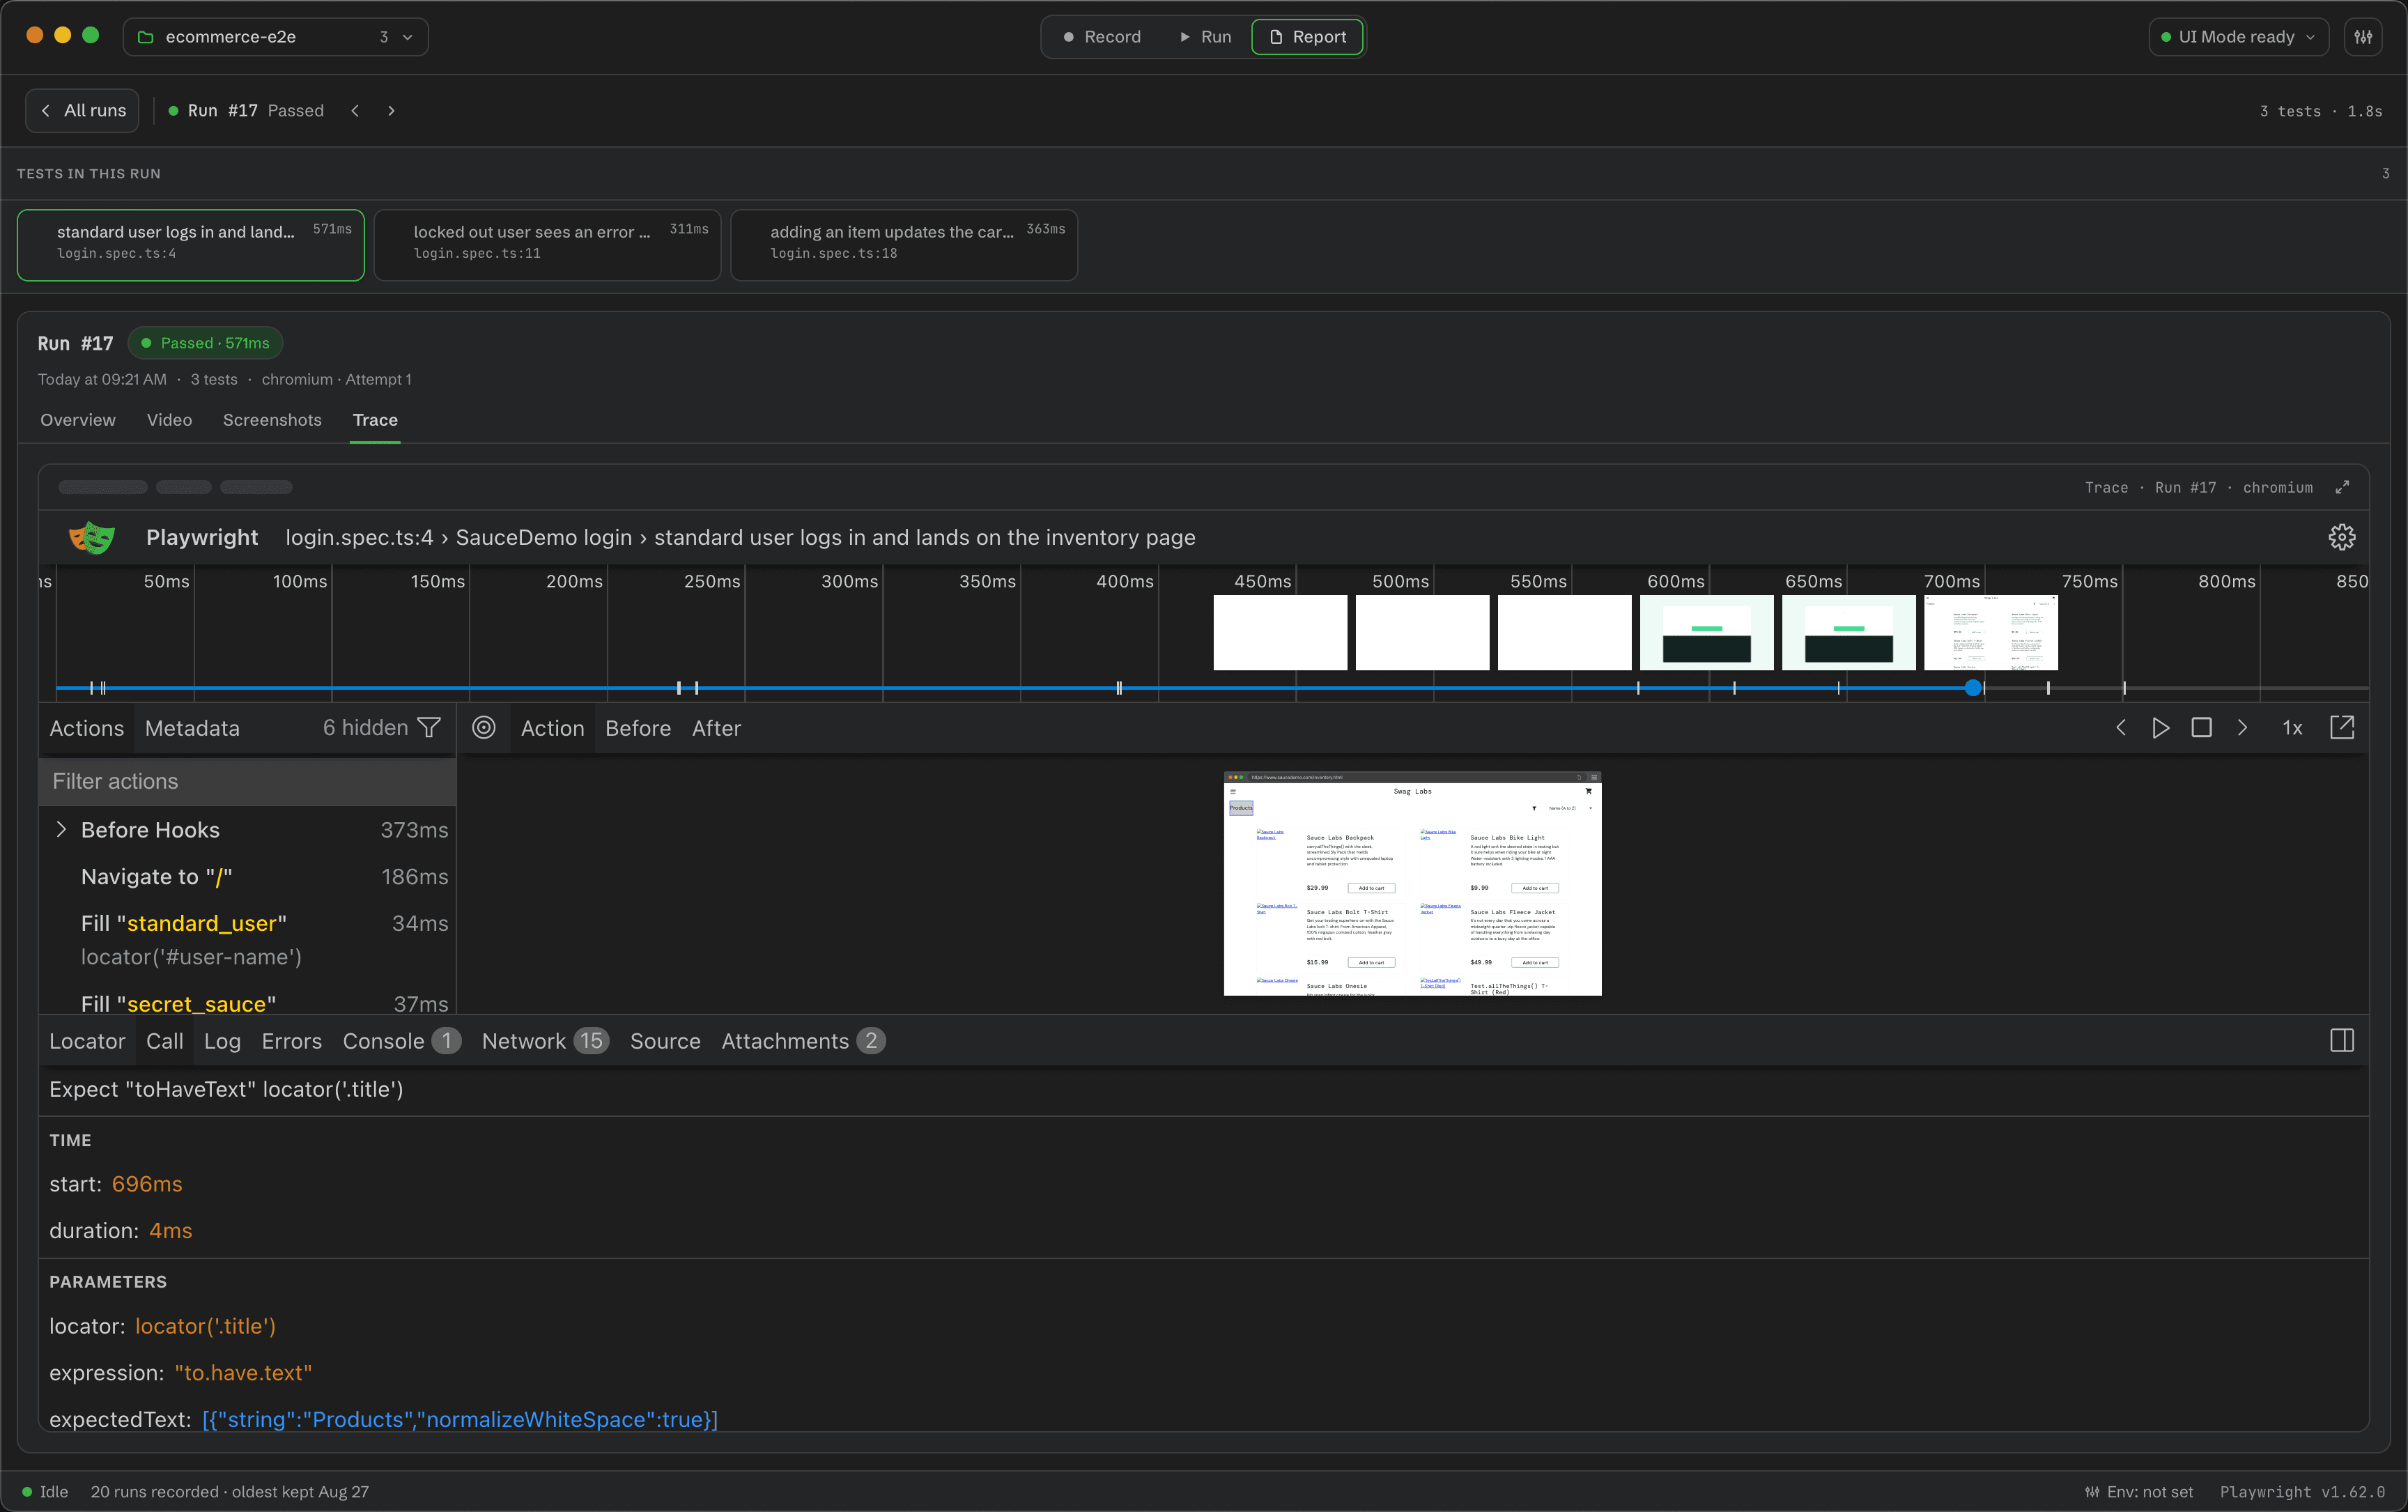Click the locator('.title') parameter value
This screenshot has height=1512, width=2408.
click(x=205, y=1326)
